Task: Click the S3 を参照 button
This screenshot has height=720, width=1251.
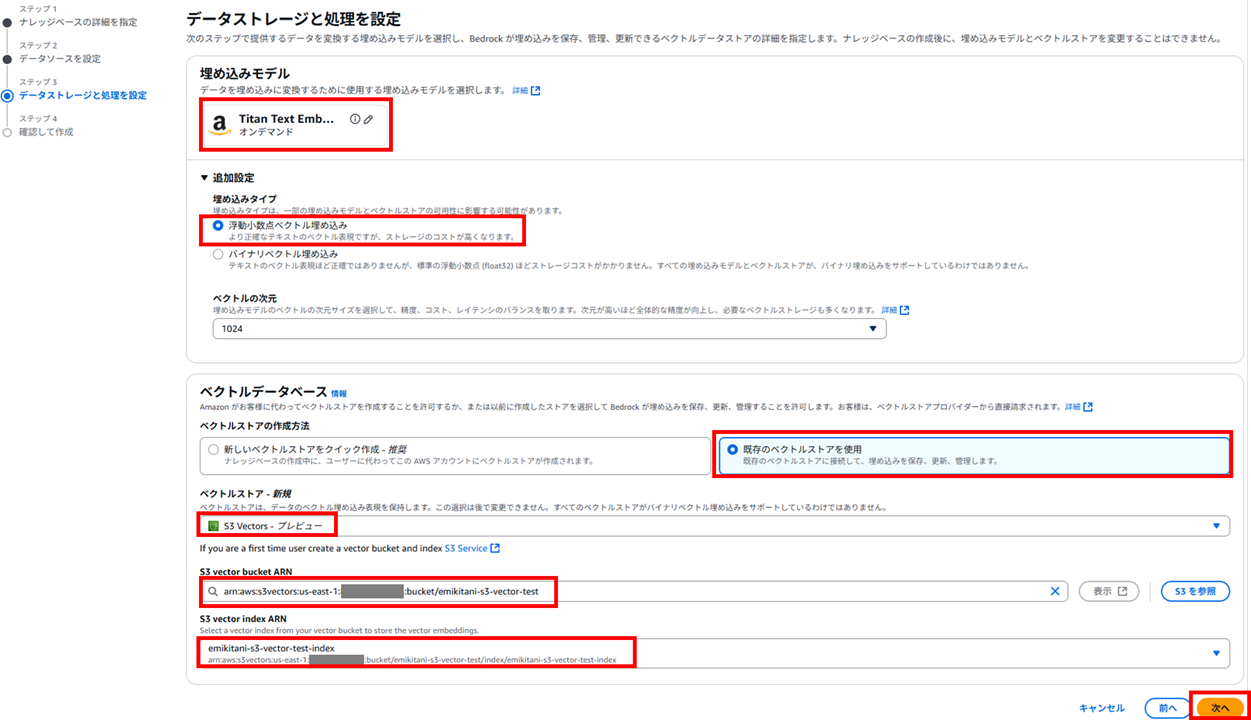Action: coord(1195,591)
